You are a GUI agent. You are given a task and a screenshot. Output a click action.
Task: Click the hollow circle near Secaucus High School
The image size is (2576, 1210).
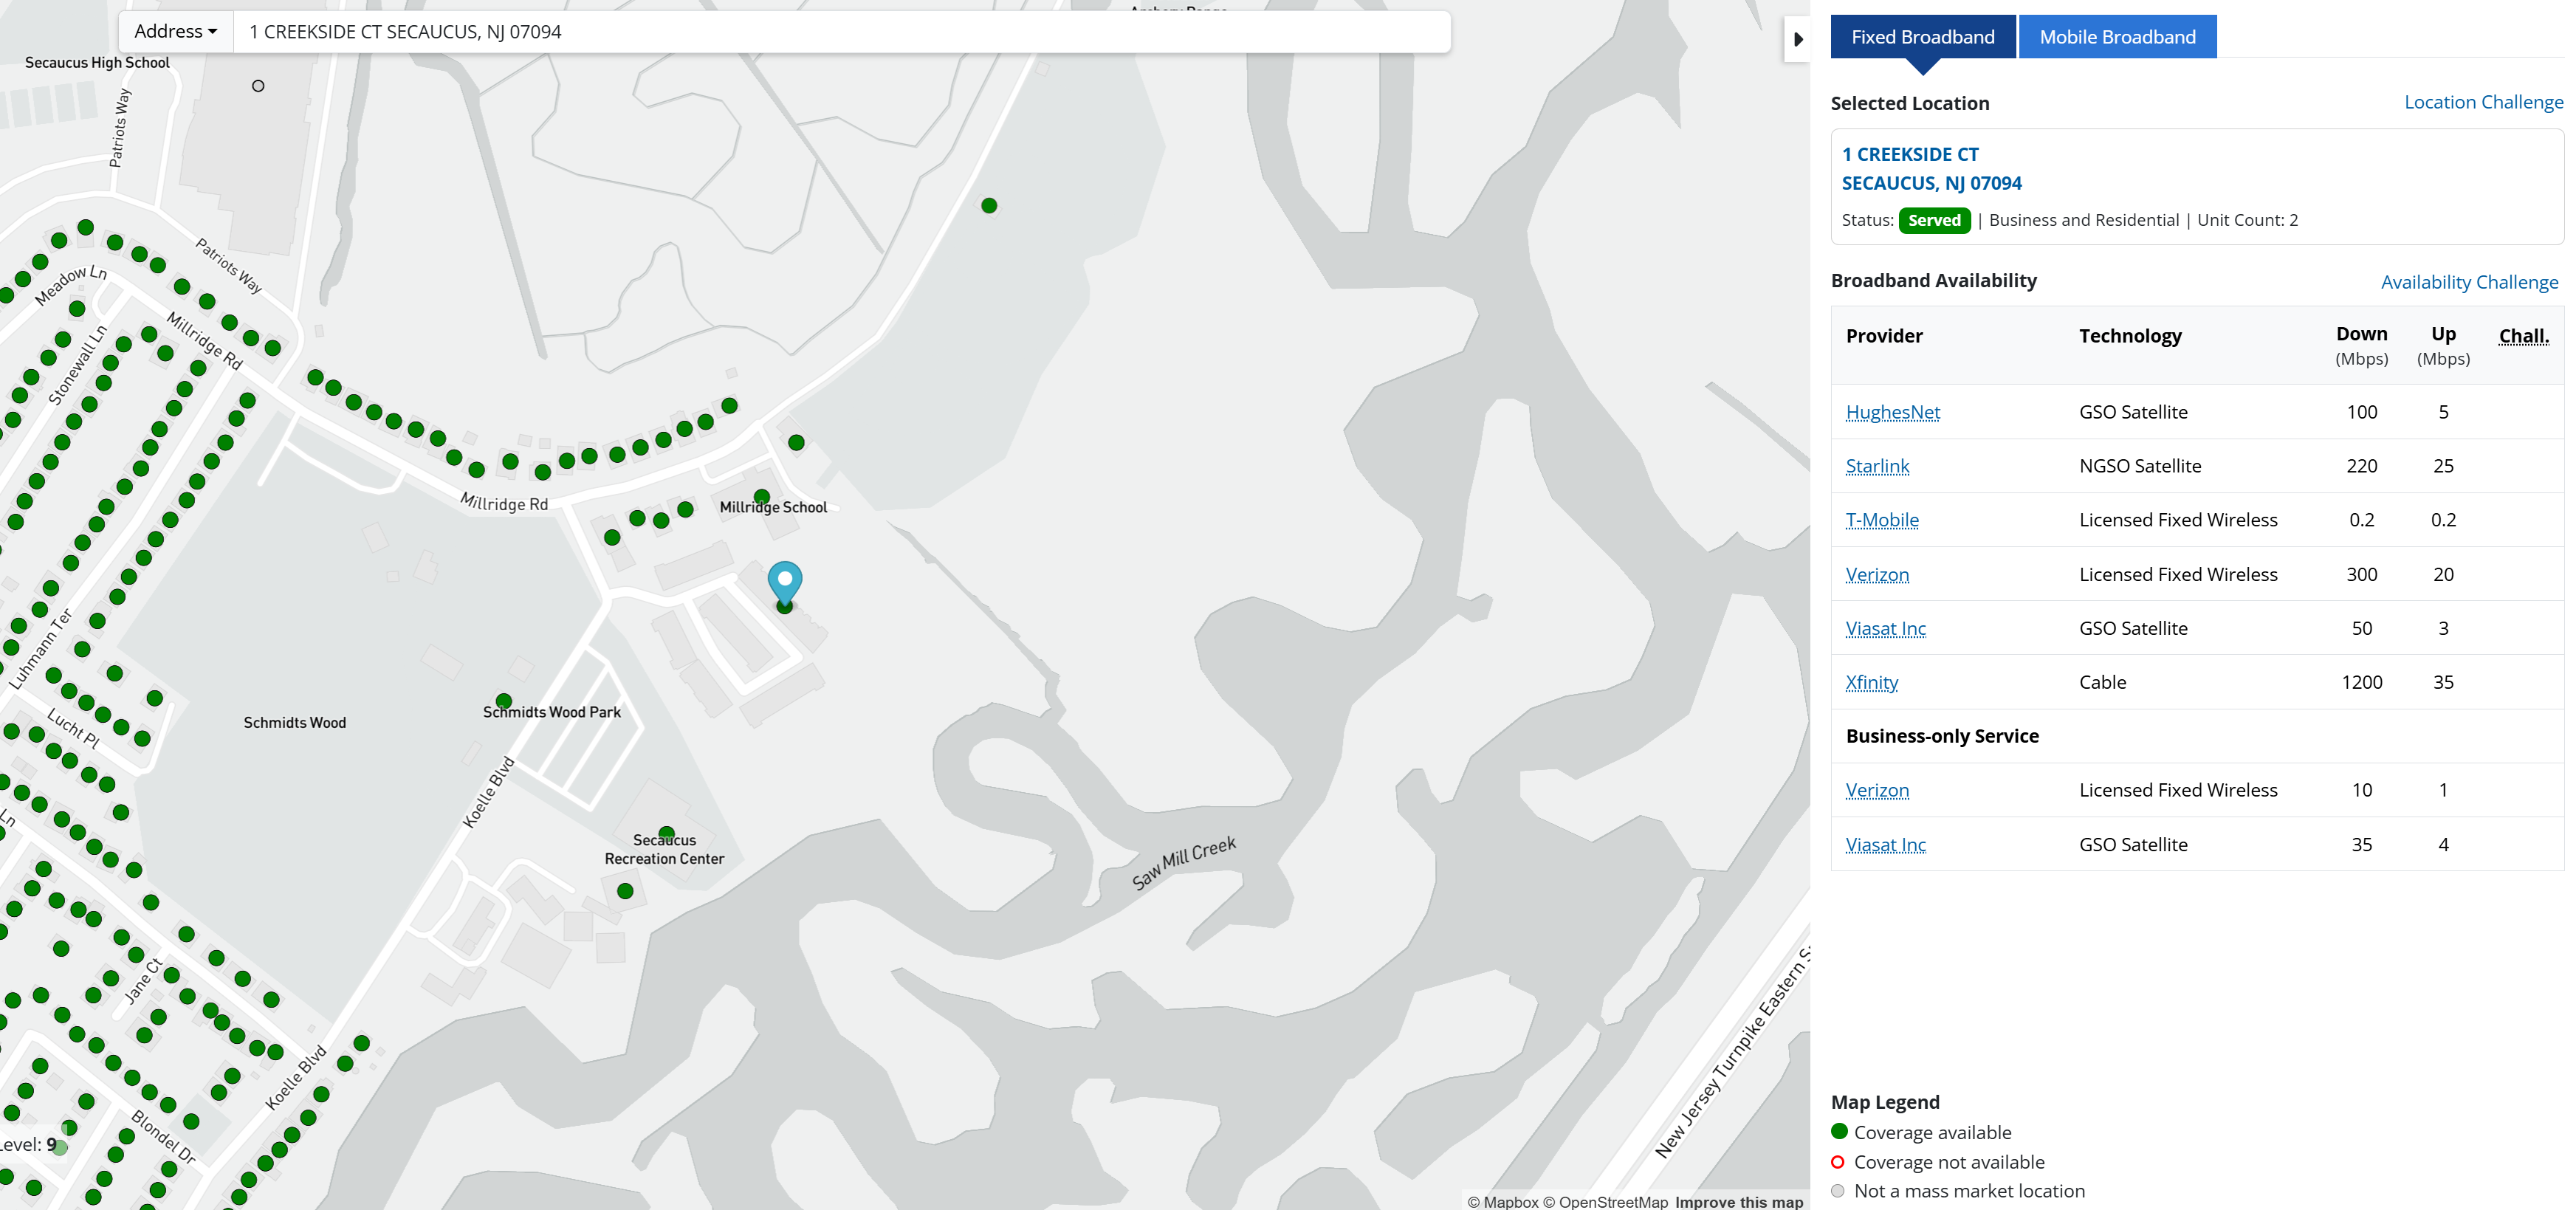pos(258,86)
